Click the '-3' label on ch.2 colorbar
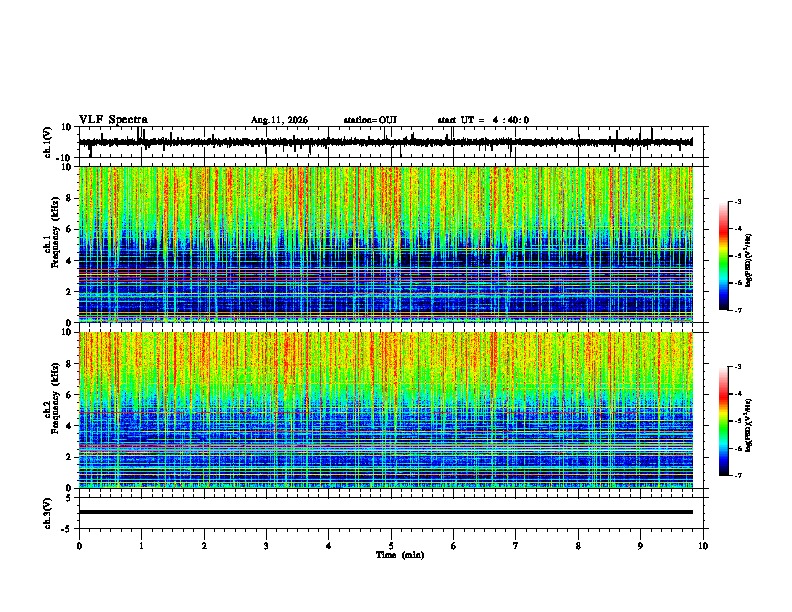The image size is (792, 612). 738,367
